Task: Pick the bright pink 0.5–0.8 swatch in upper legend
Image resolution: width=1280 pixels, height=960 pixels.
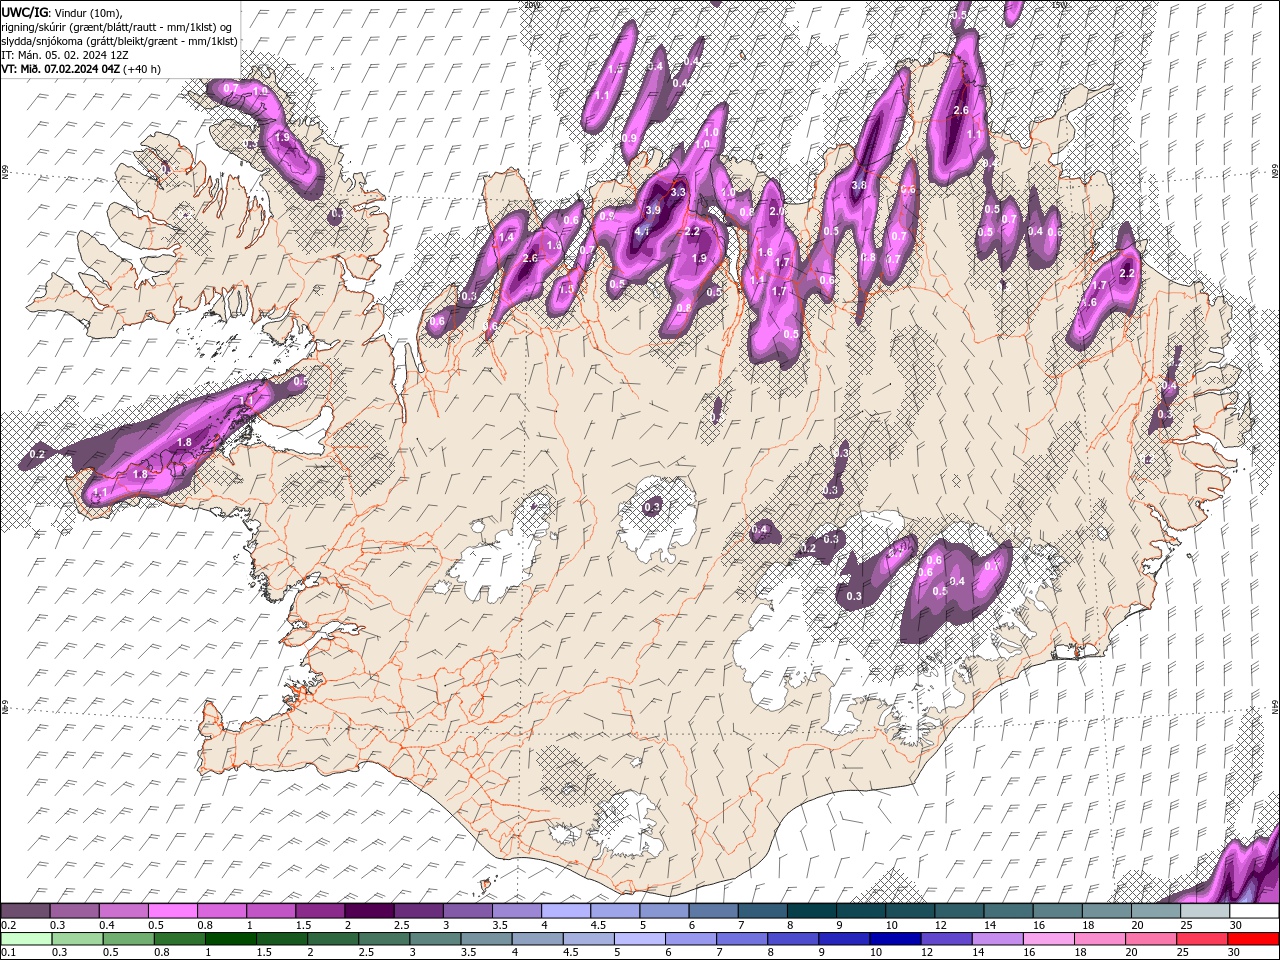Action: click(x=173, y=911)
